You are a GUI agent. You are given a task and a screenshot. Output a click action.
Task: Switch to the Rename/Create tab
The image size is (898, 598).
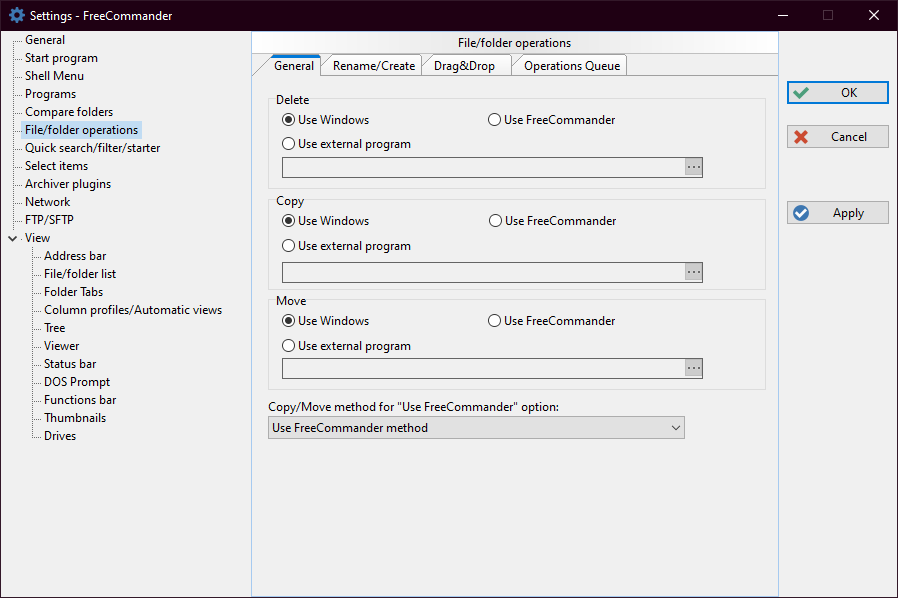tap(373, 66)
